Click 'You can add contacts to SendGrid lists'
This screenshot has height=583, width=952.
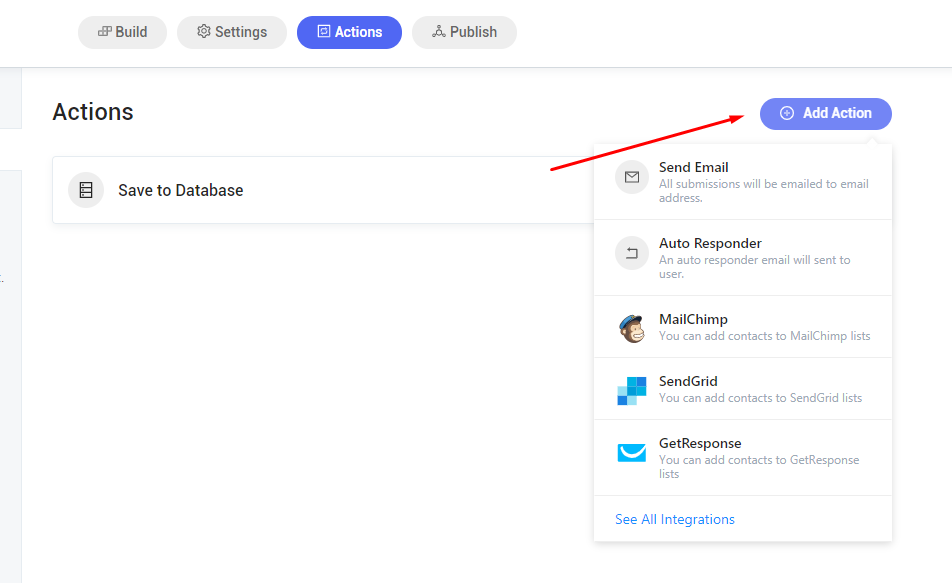point(760,398)
